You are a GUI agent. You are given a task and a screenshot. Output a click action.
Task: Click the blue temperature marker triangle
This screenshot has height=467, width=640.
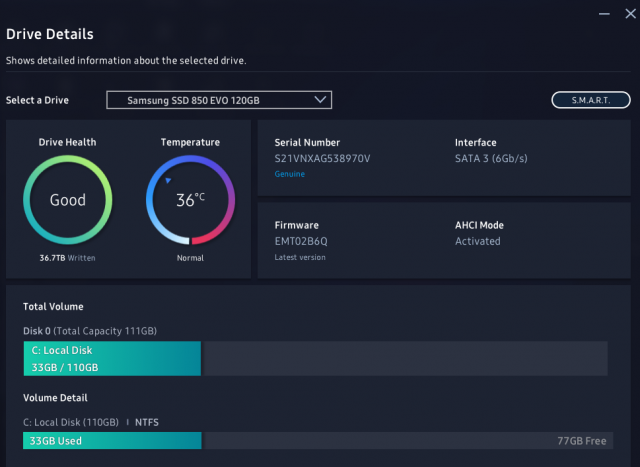pos(168,181)
